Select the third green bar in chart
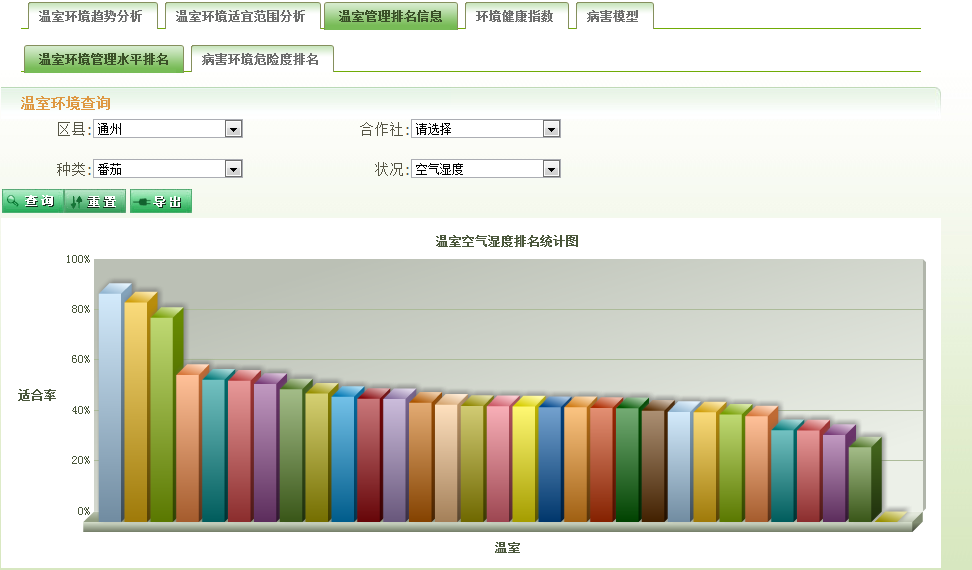This screenshot has height=570, width=972. (x=161, y=420)
